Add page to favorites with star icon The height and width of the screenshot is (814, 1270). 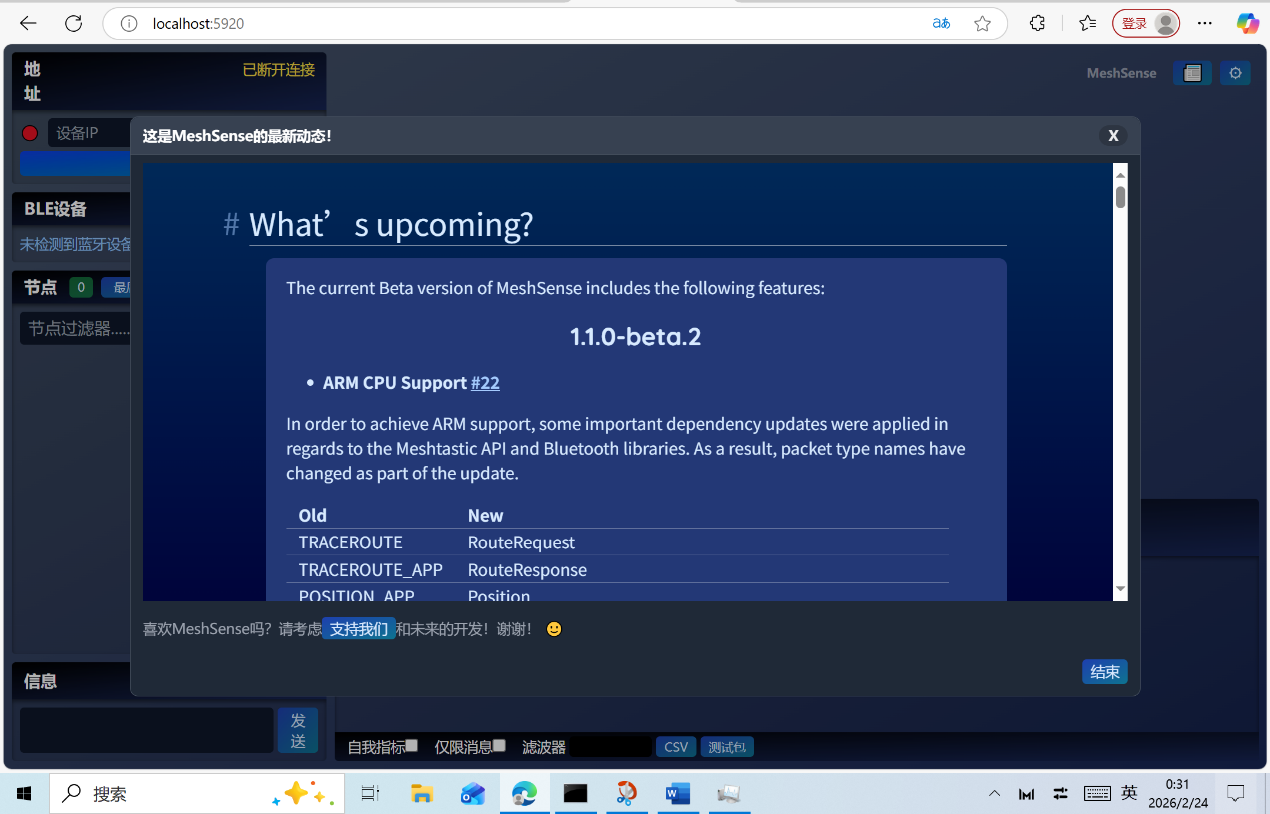tap(983, 23)
